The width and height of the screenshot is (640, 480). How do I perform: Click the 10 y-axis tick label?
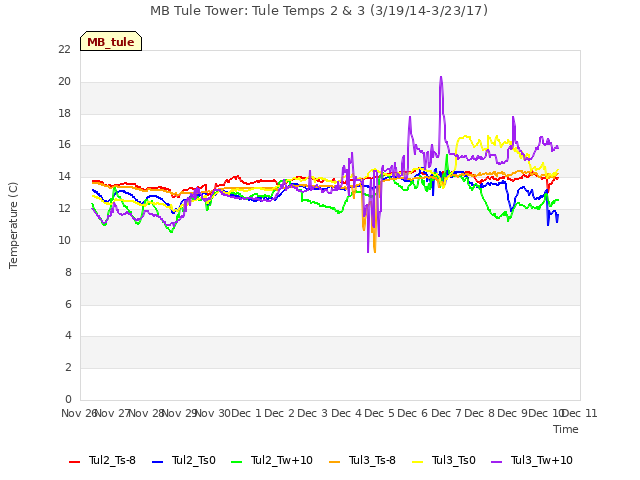pyautogui.click(x=64, y=240)
